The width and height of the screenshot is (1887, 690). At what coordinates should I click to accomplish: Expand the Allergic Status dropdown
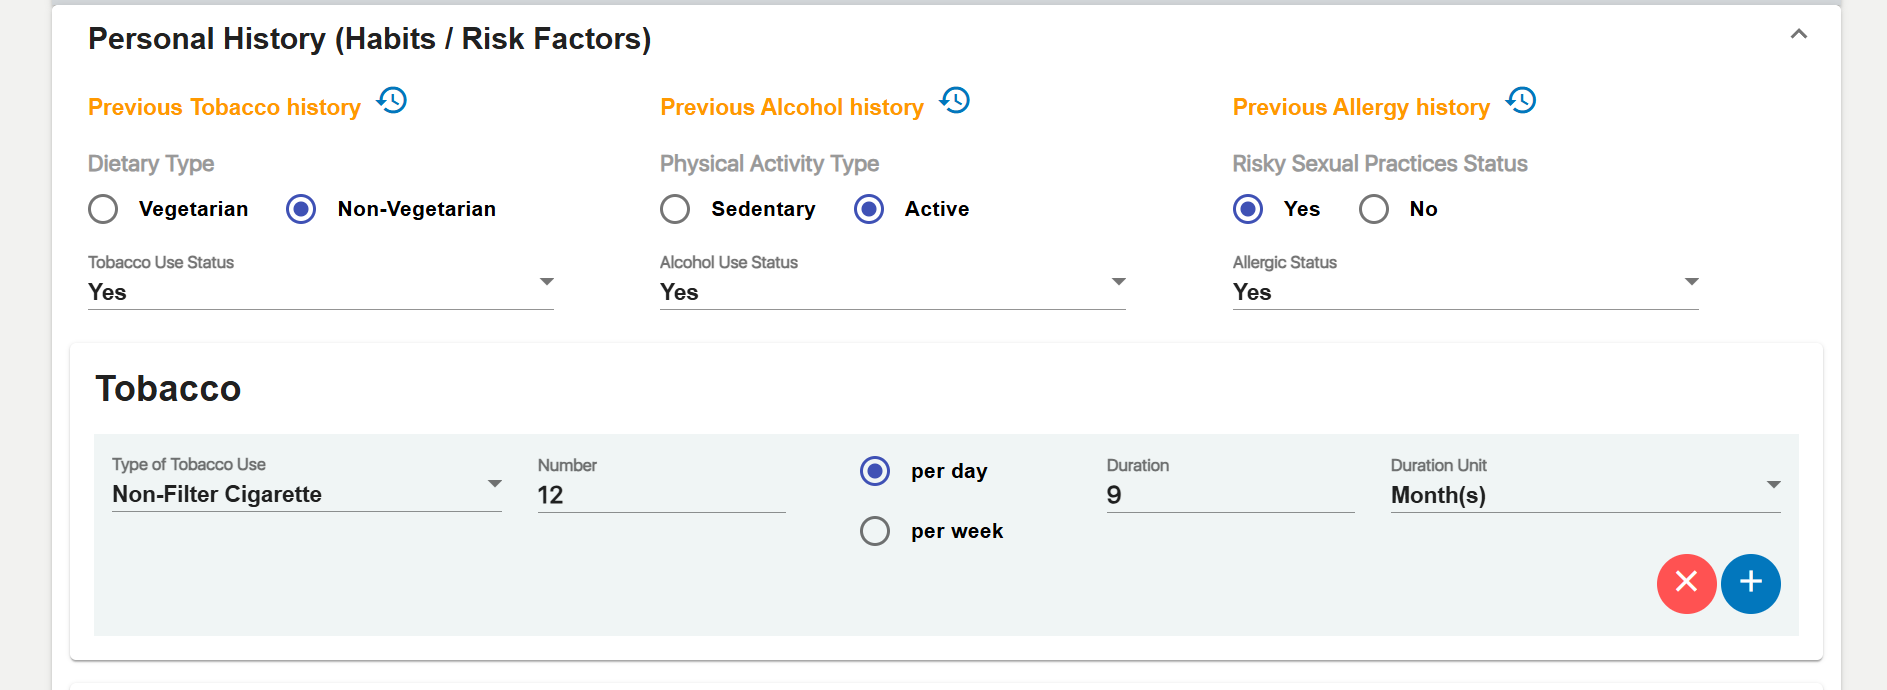(x=1465, y=292)
